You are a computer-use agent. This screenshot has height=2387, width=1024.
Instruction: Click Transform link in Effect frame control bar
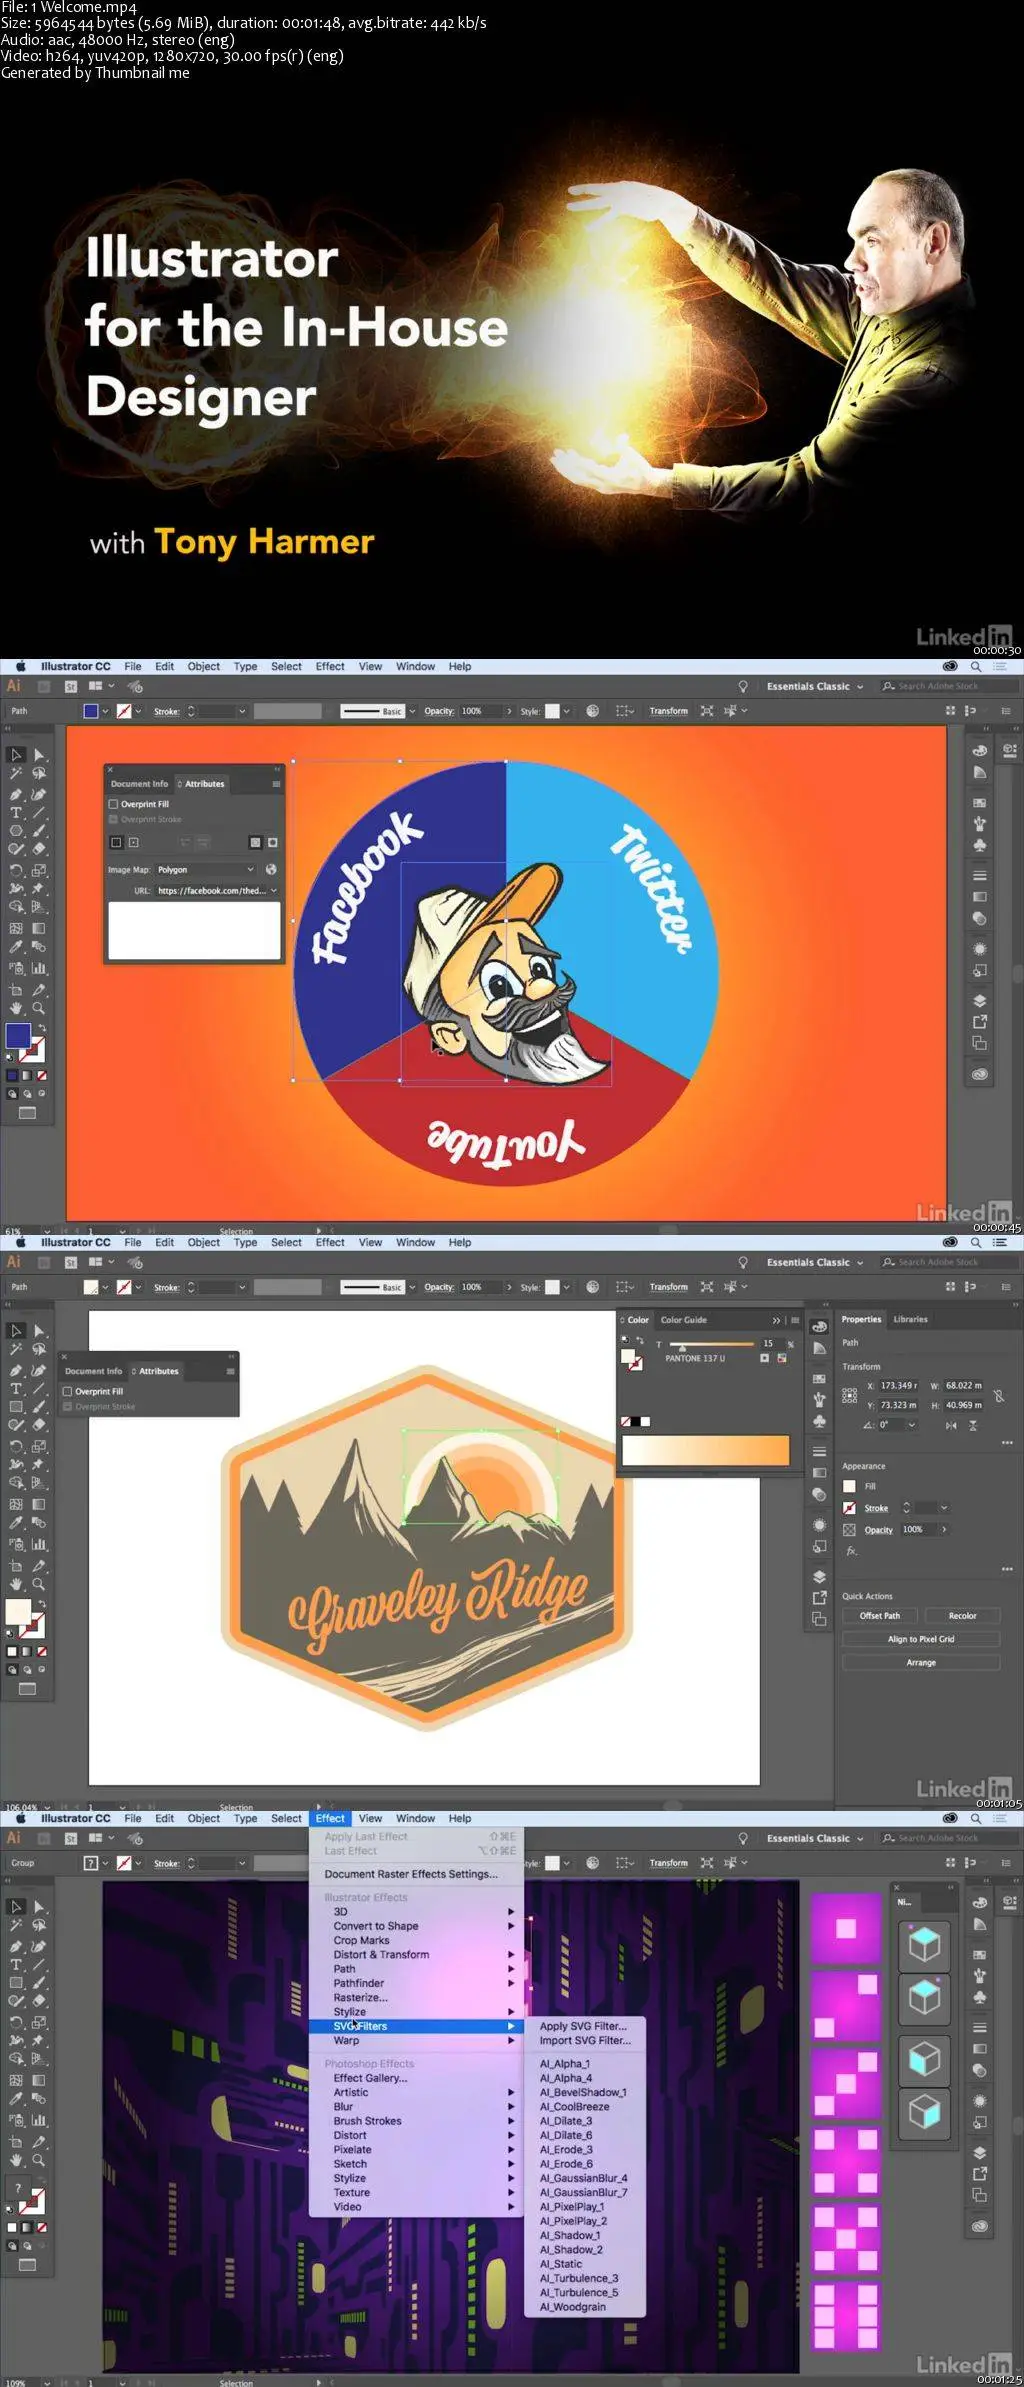668,1863
